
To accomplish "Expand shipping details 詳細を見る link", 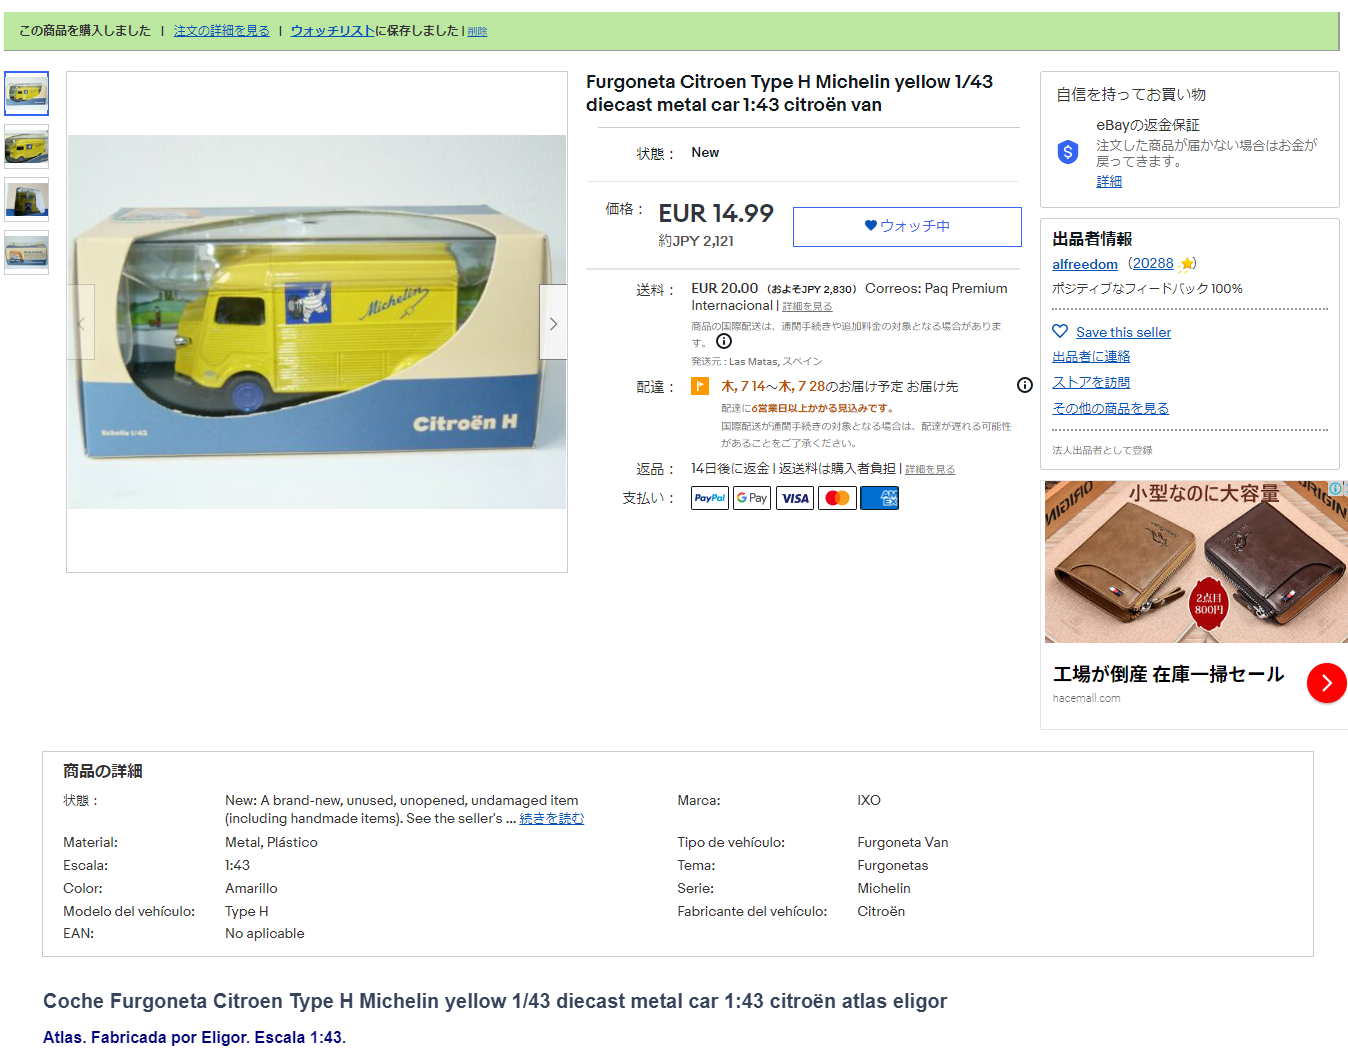I will tap(807, 306).
